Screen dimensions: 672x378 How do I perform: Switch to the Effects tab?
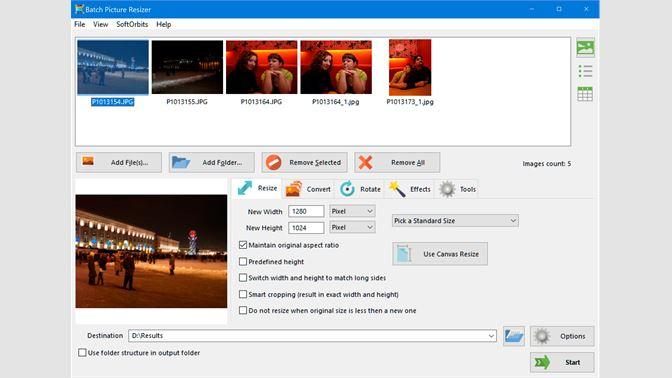click(x=409, y=189)
